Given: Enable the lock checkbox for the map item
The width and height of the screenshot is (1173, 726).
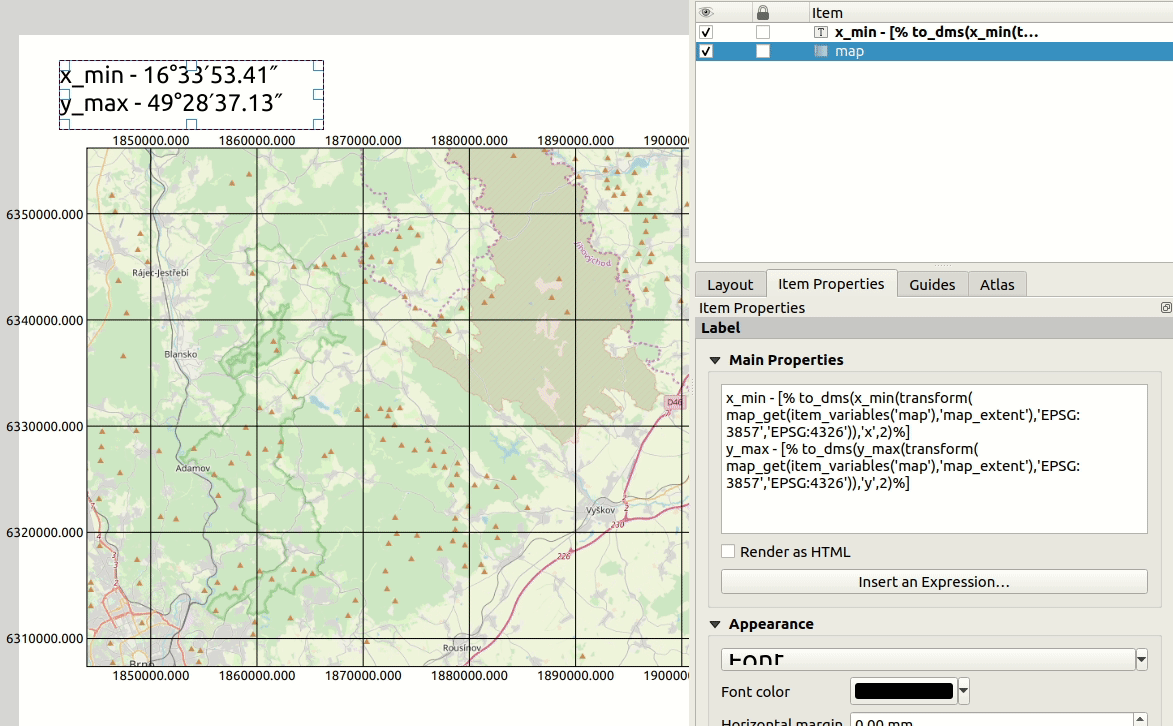Looking at the screenshot, I should point(763,51).
